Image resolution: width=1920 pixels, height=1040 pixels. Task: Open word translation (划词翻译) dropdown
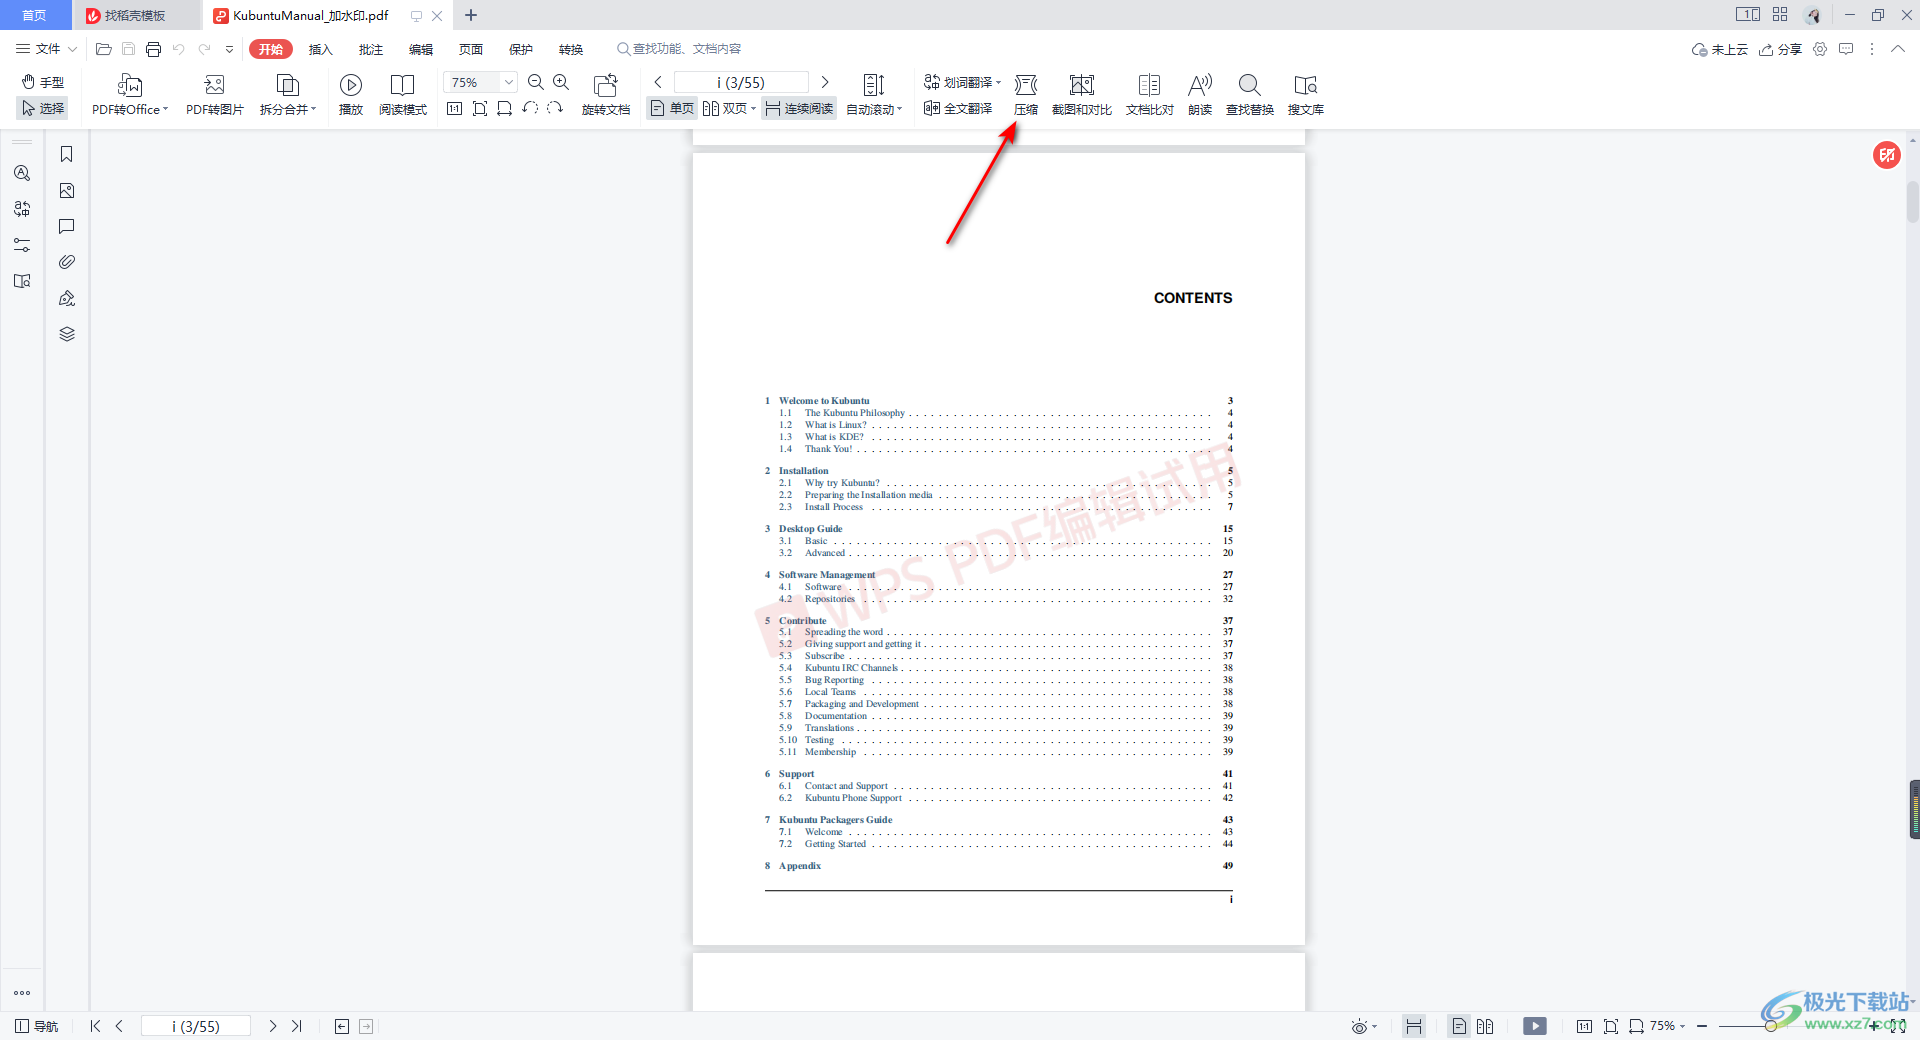(x=962, y=82)
